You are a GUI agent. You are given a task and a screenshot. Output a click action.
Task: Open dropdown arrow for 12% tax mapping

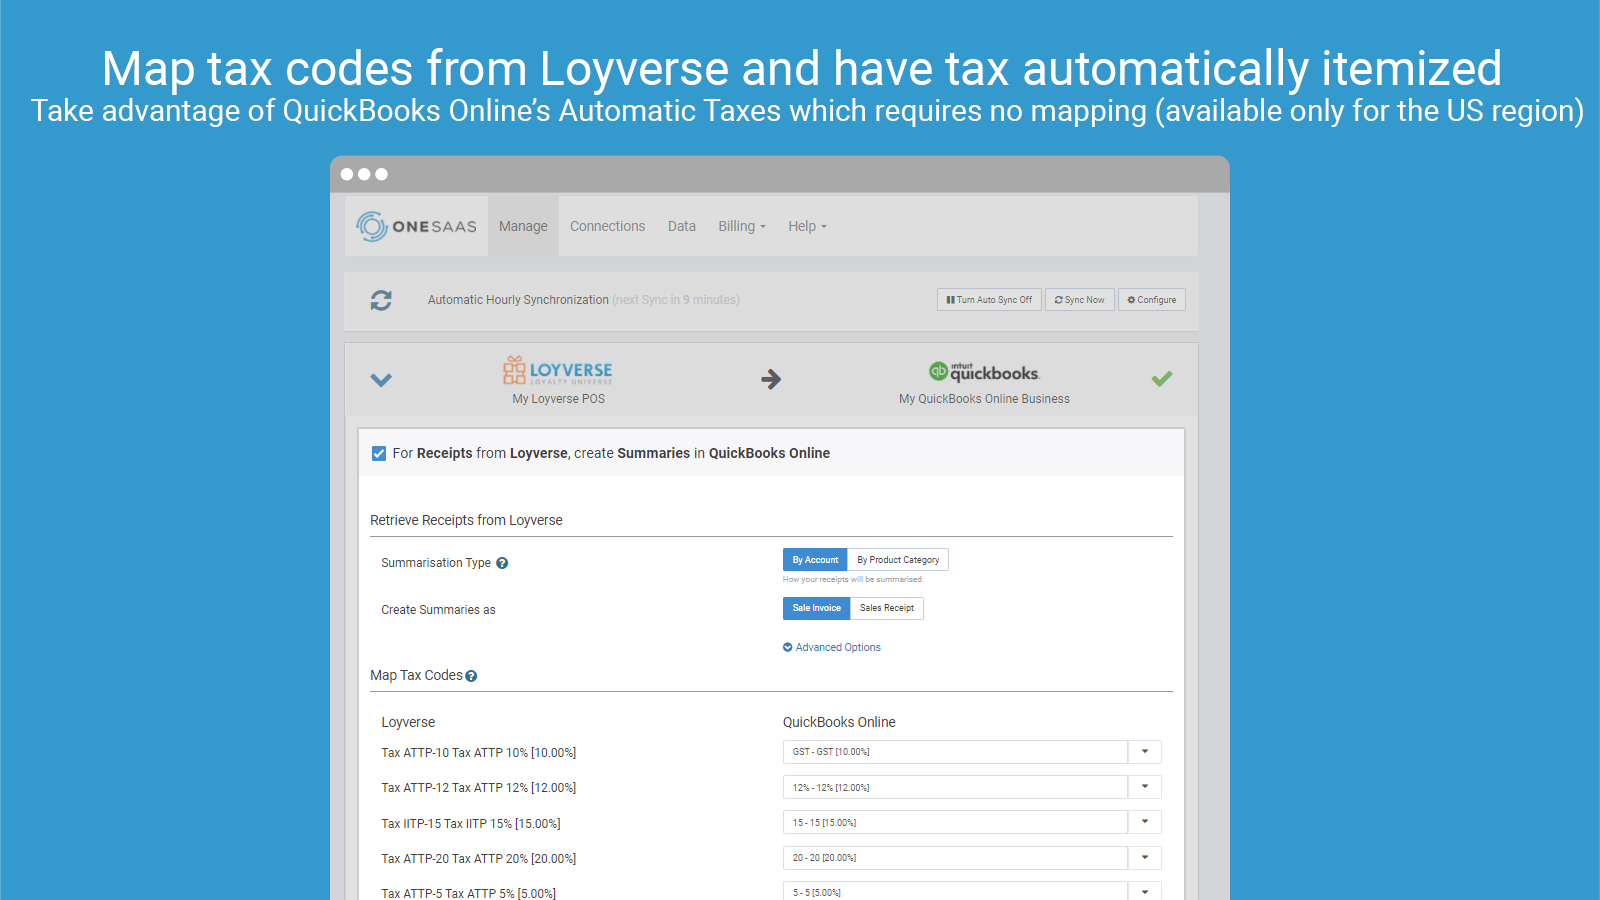(x=1145, y=787)
